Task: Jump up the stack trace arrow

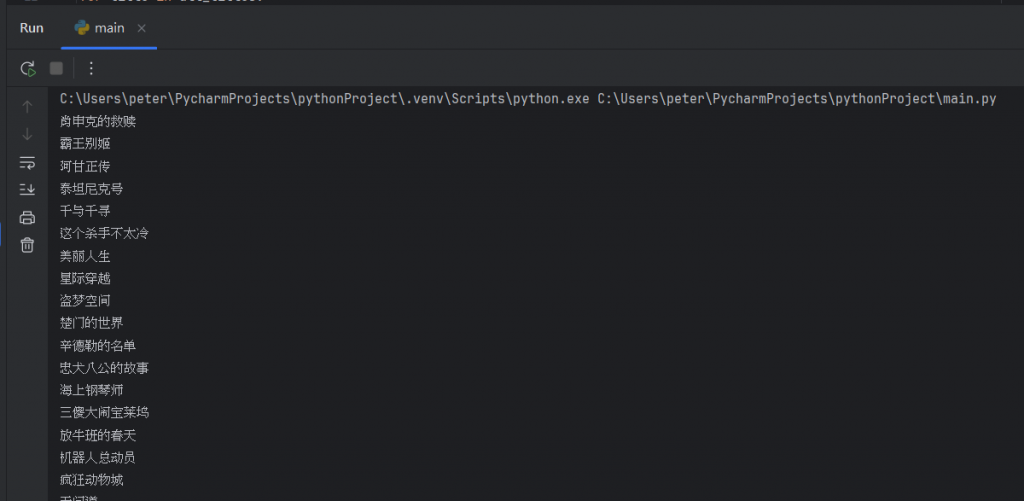Action: click(27, 106)
